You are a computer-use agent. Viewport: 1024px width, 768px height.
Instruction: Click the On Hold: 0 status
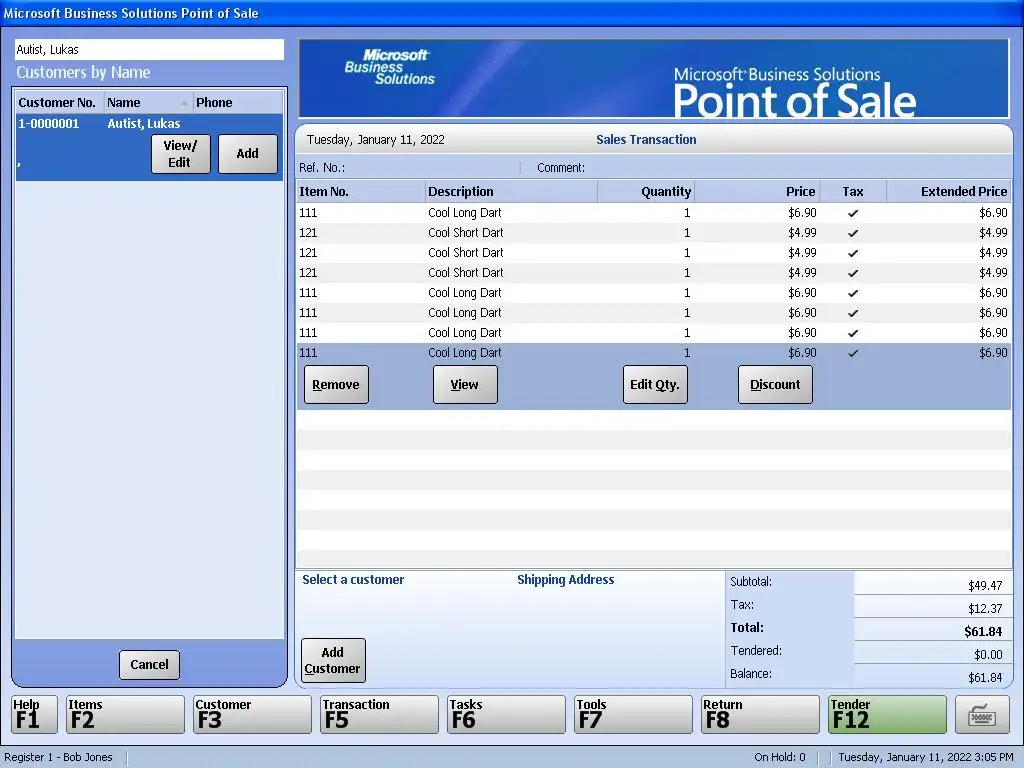point(780,758)
